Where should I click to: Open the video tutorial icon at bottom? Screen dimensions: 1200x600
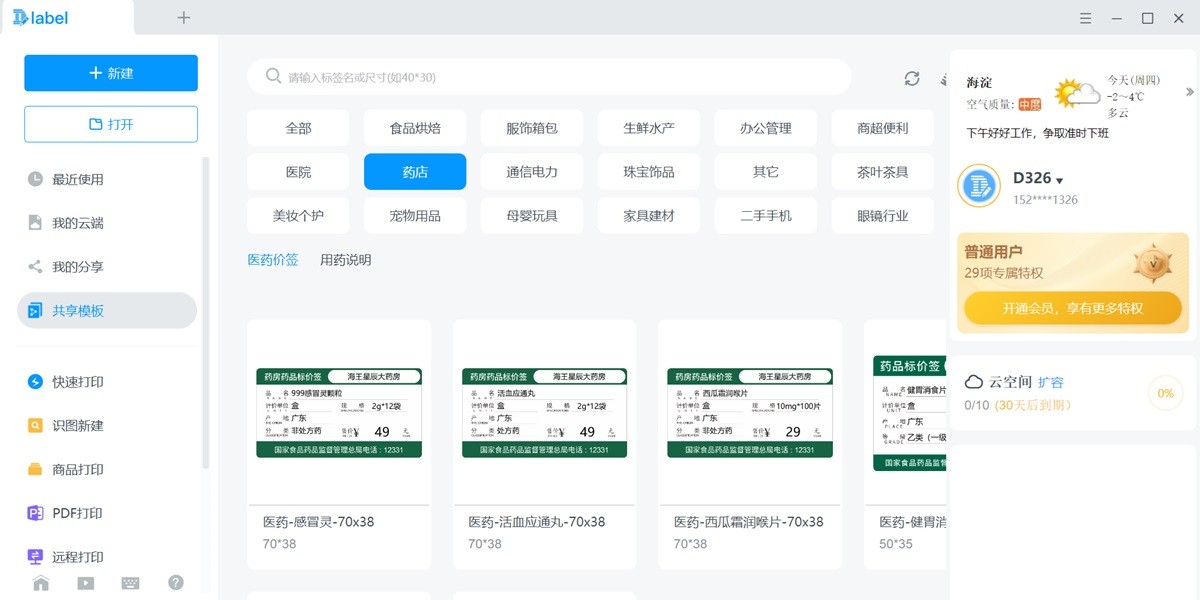pos(85,582)
